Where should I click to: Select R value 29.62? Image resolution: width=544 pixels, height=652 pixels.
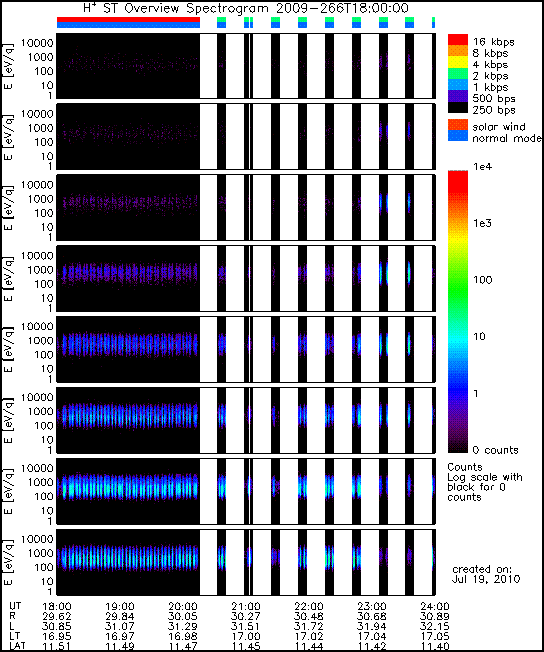click(x=57, y=617)
